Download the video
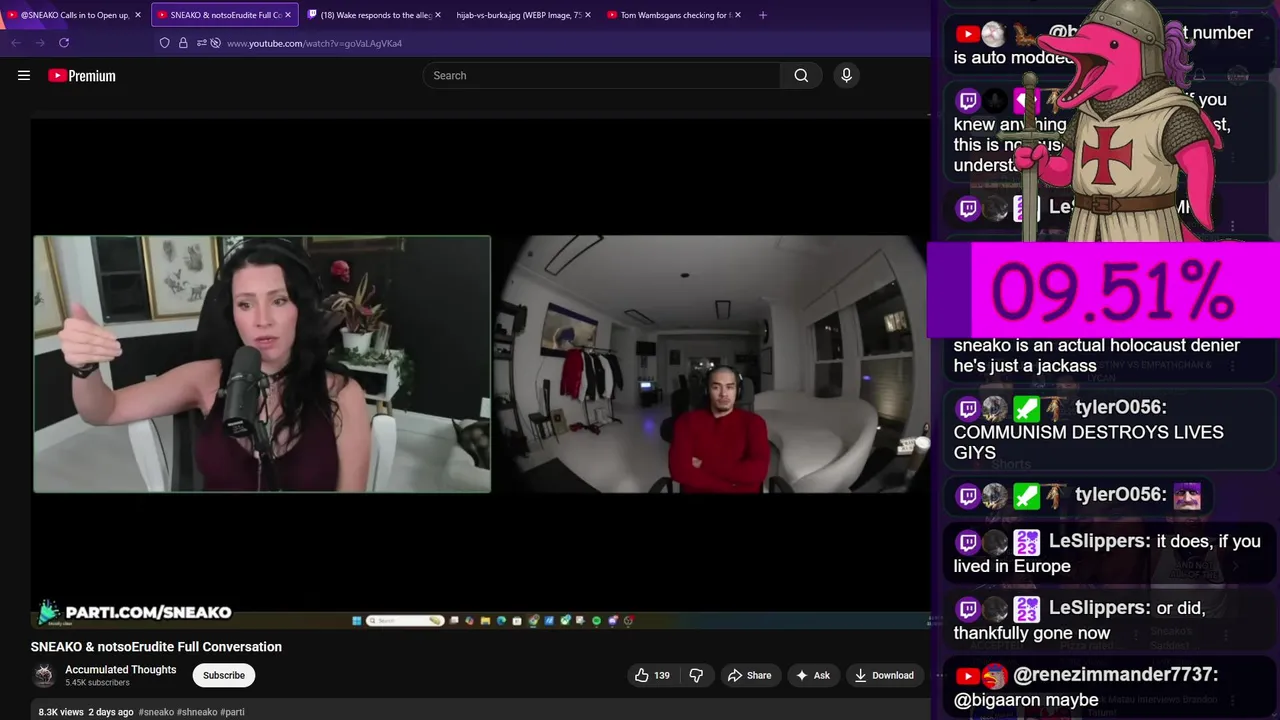This screenshot has height=720, width=1280. (883, 675)
